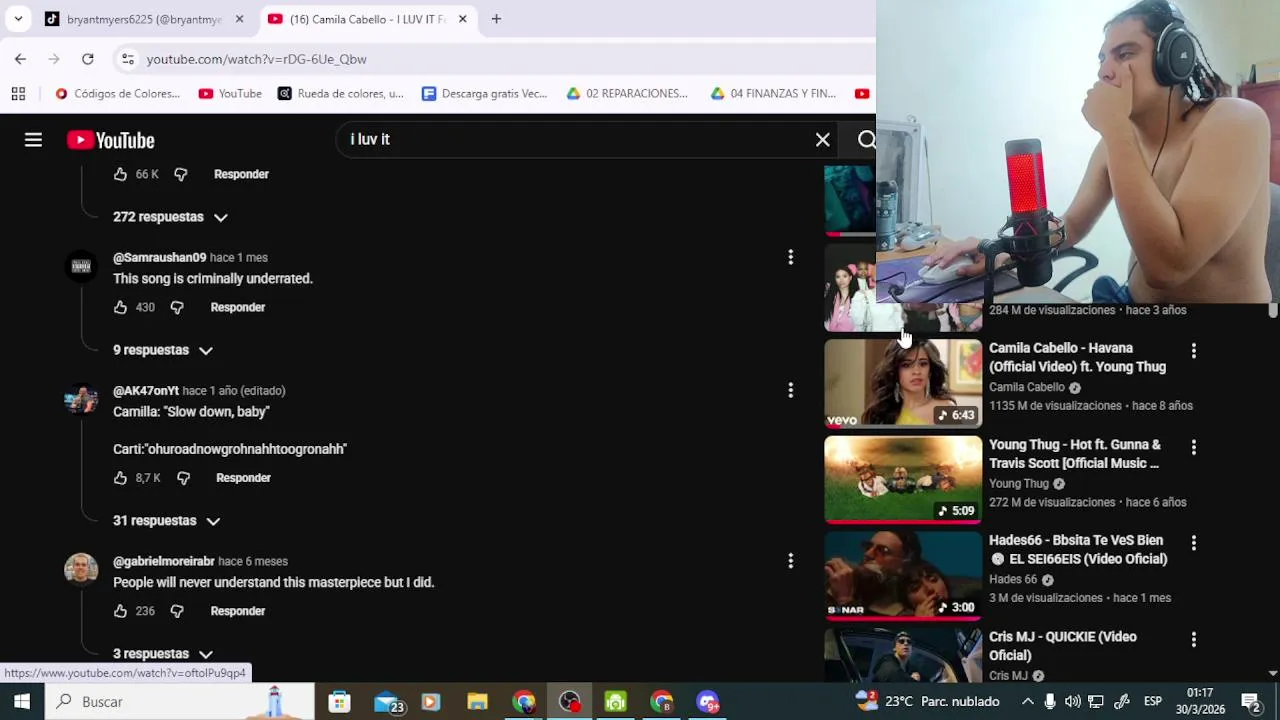Reply to @gabrielmoreirabr's comment
The image size is (1280, 720).
click(238, 611)
